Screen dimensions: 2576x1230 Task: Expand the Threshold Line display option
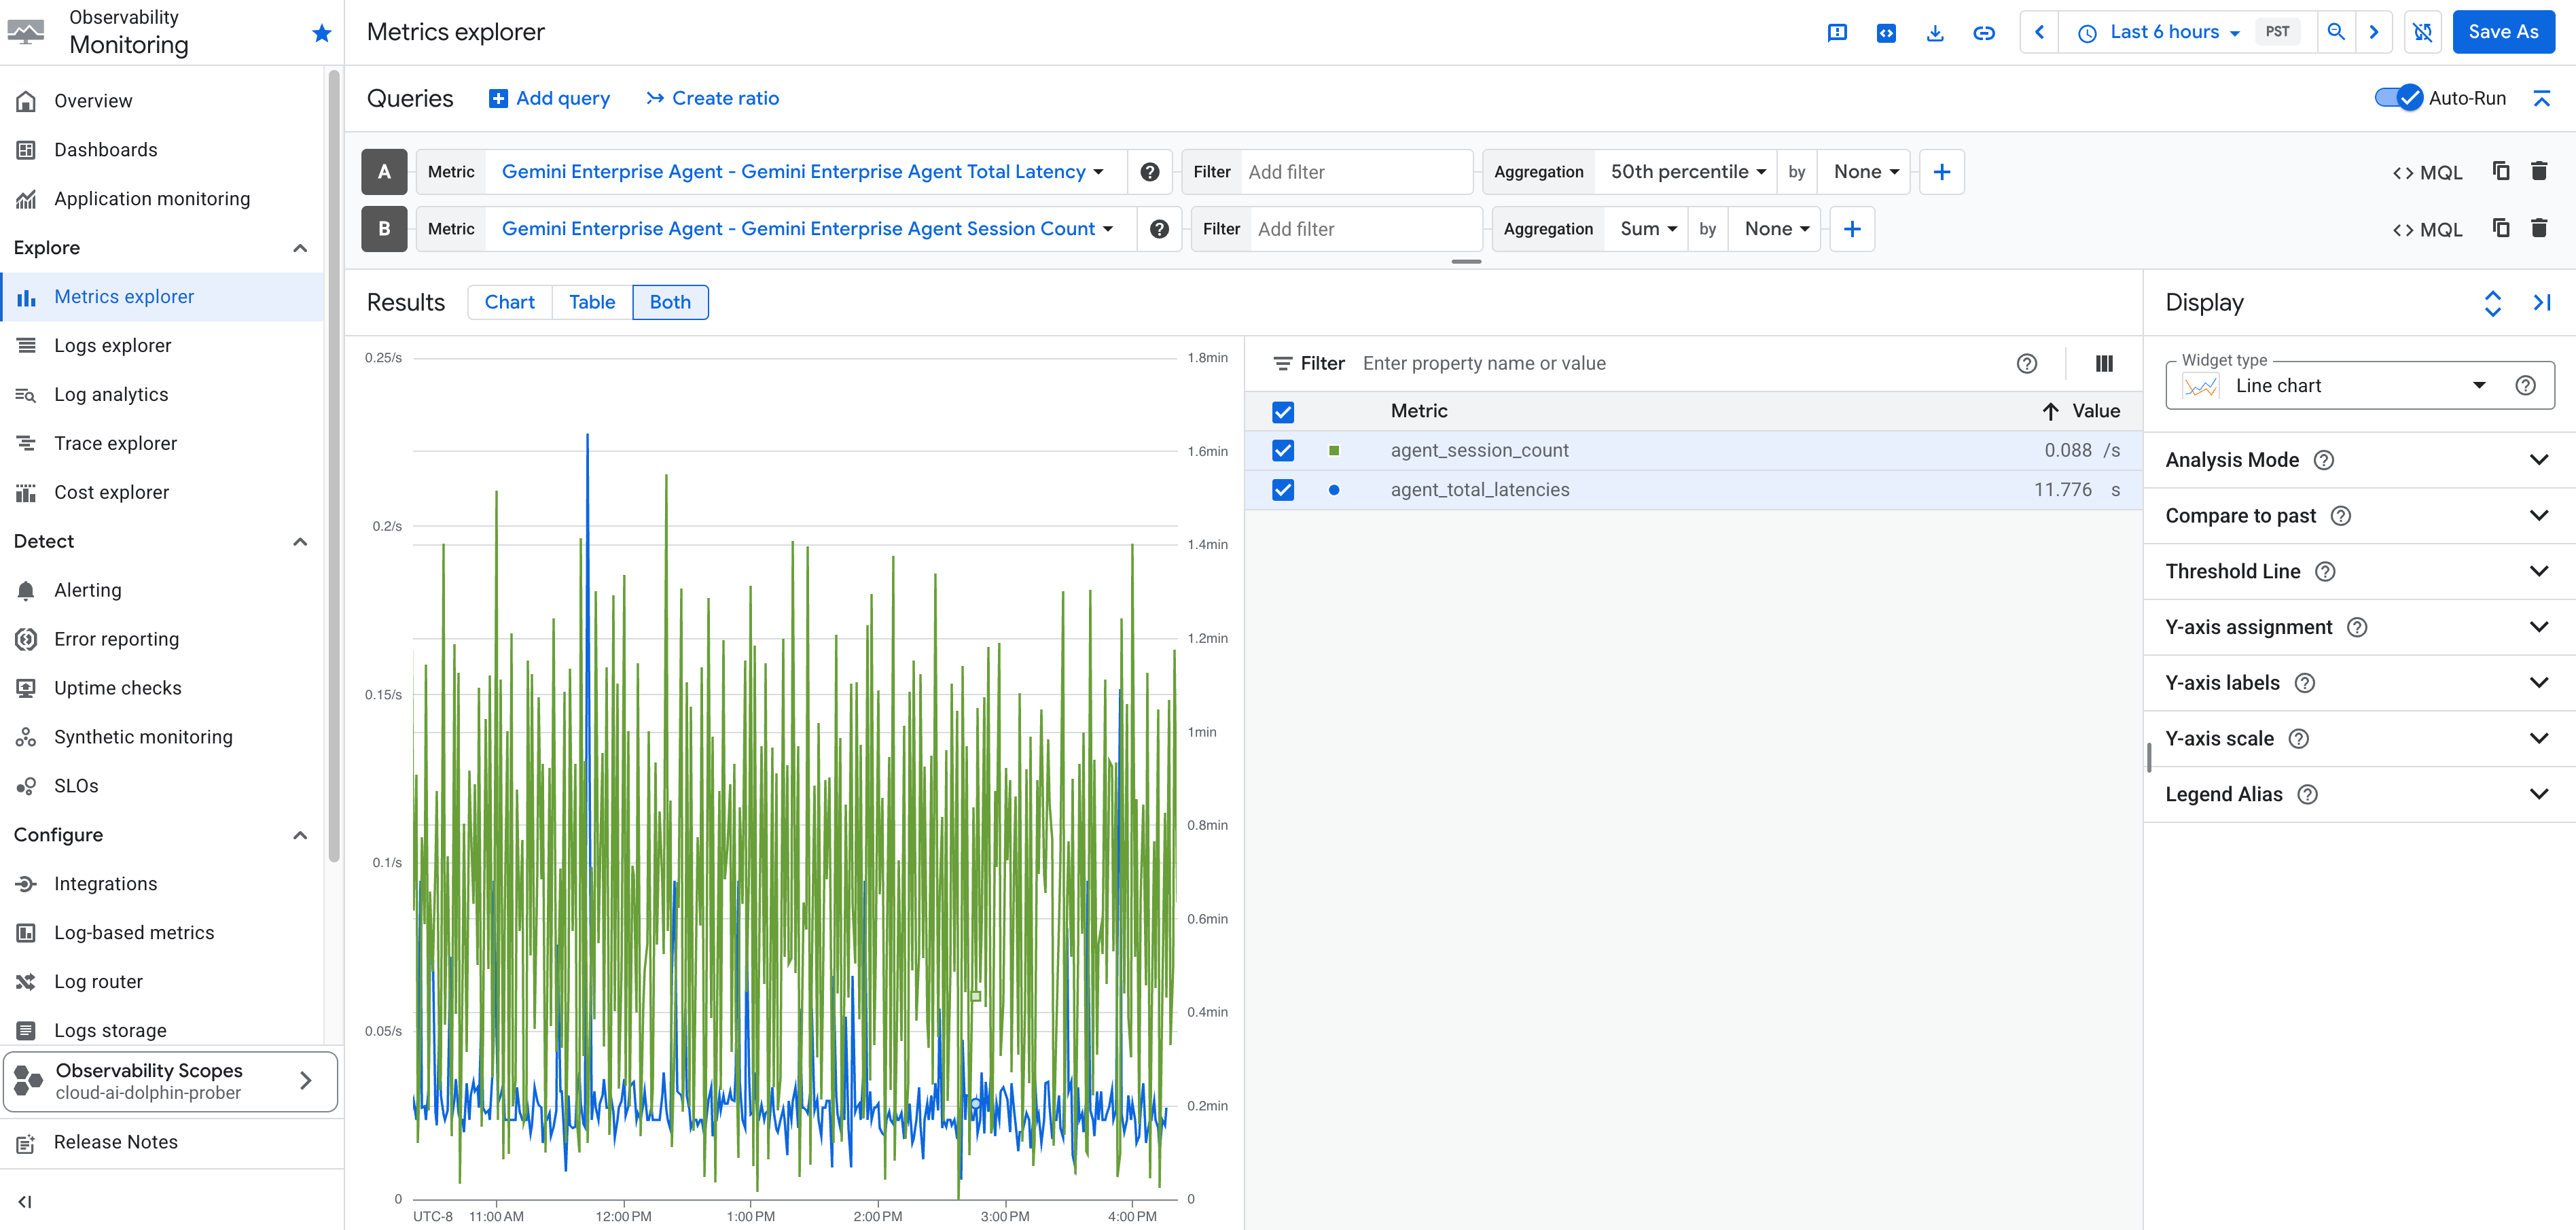2540,571
